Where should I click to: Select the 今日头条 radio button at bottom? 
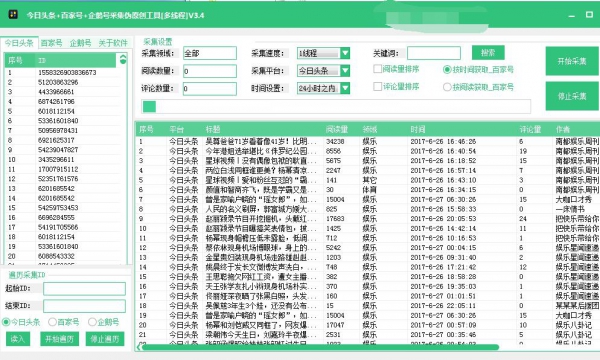point(6,322)
